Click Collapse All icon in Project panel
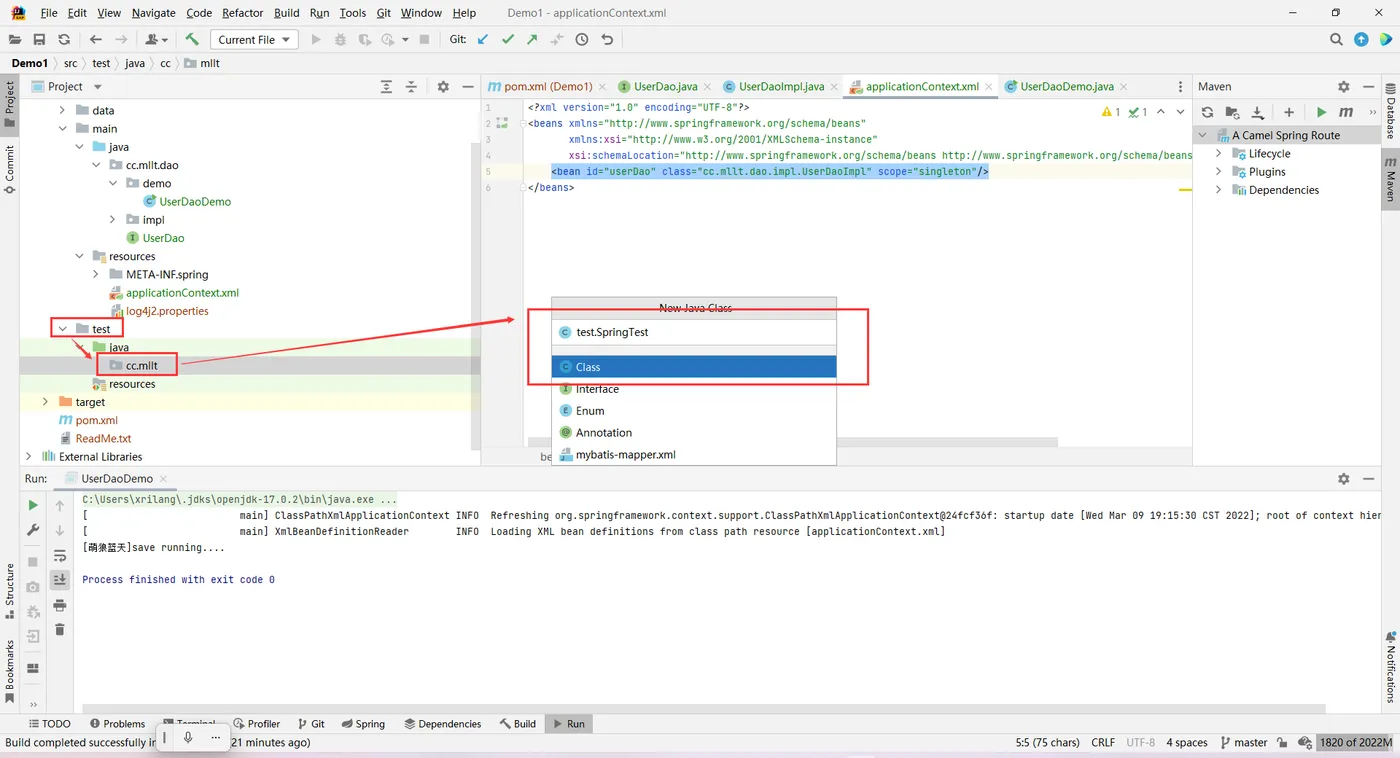 pyautogui.click(x=411, y=87)
